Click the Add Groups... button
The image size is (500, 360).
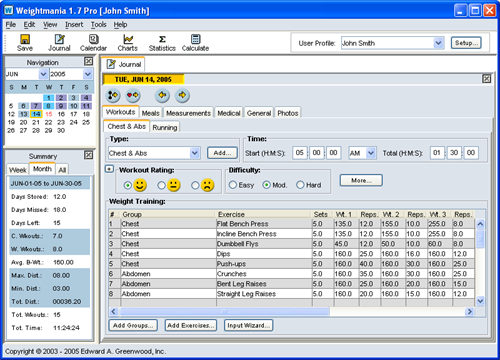(x=133, y=325)
